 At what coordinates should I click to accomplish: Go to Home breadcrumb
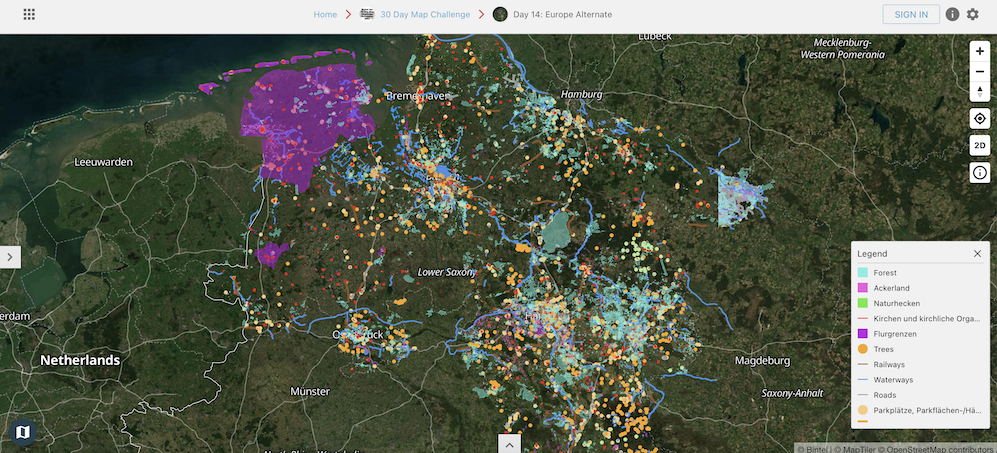[325, 15]
